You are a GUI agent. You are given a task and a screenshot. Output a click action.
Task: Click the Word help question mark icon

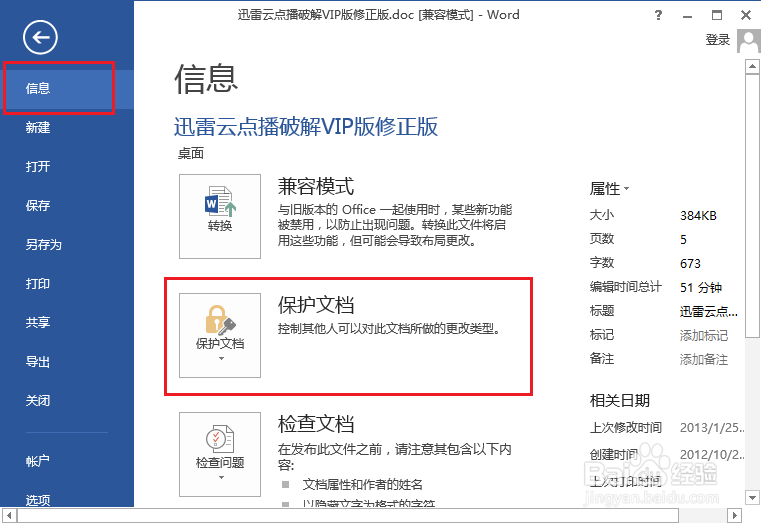[658, 15]
